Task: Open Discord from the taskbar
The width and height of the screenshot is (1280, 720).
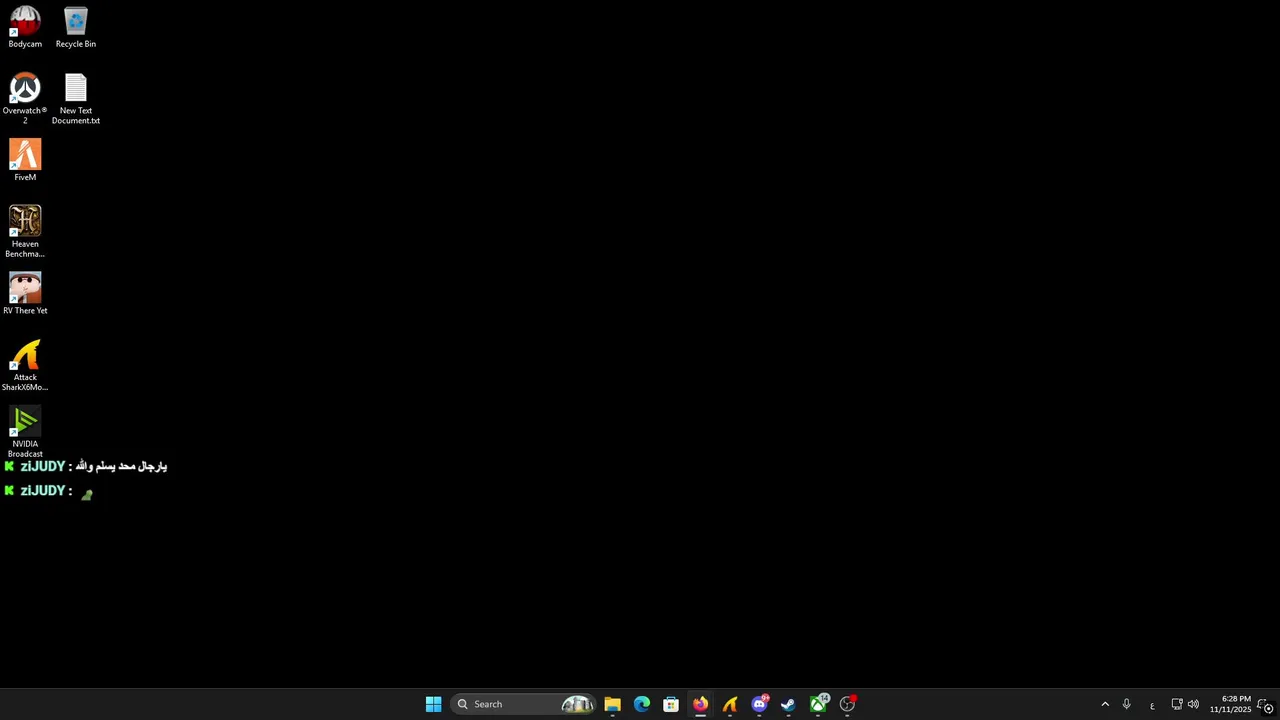Action: coord(759,704)
